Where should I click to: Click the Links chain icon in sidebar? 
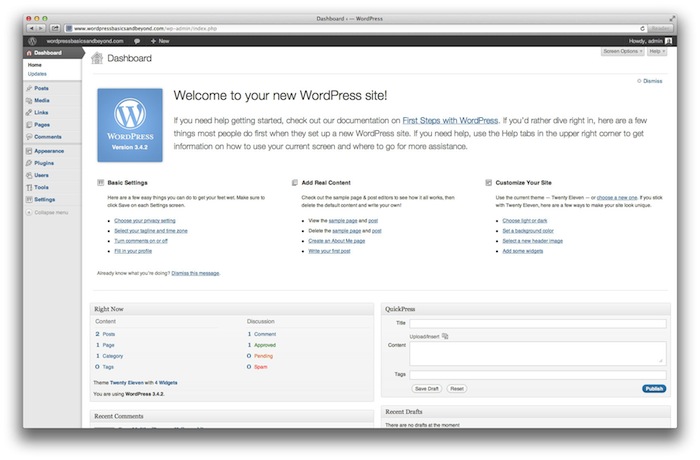coord(29,113)
